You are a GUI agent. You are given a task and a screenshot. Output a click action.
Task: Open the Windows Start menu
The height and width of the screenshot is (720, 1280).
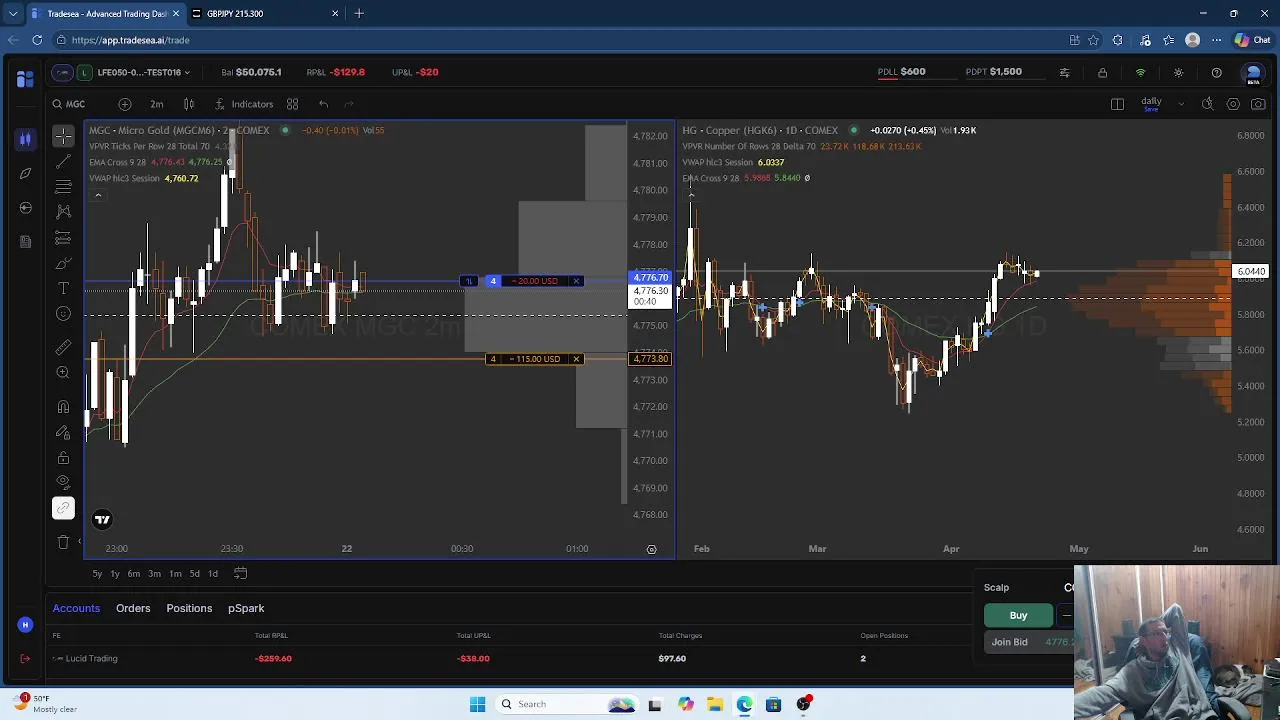click(477, 704)
